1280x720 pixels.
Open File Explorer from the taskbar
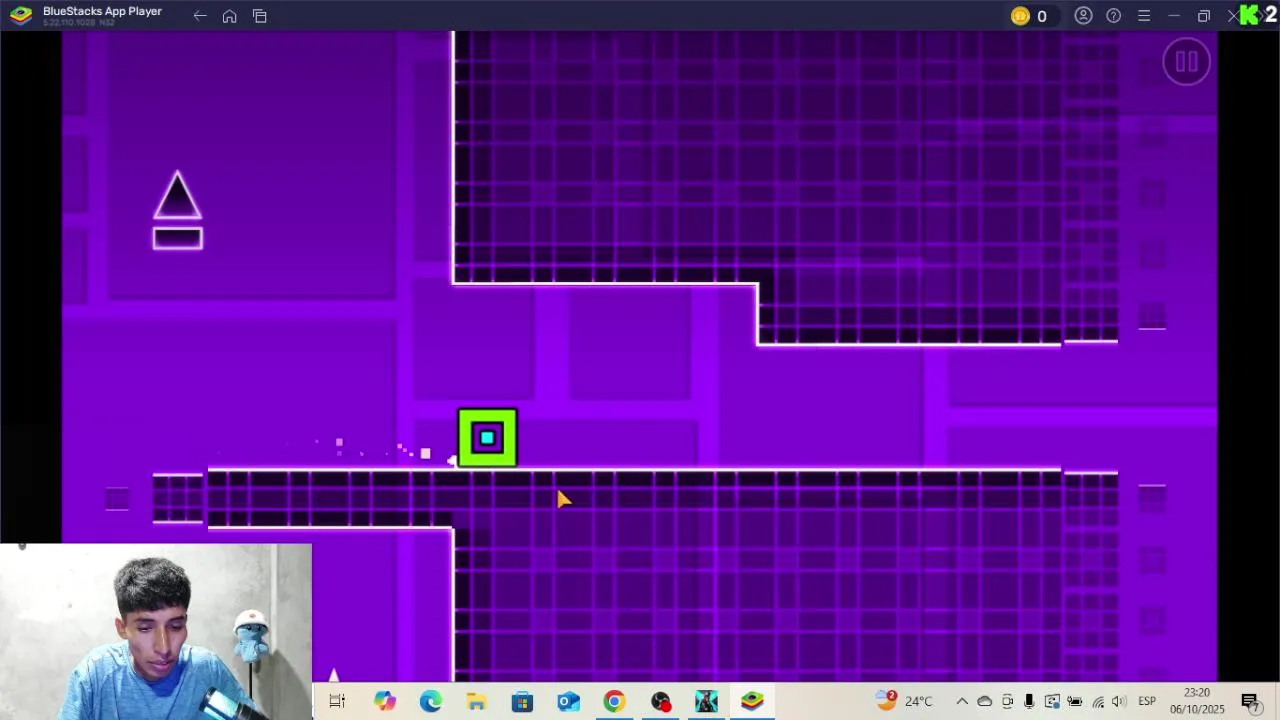[x=476, y=702]
